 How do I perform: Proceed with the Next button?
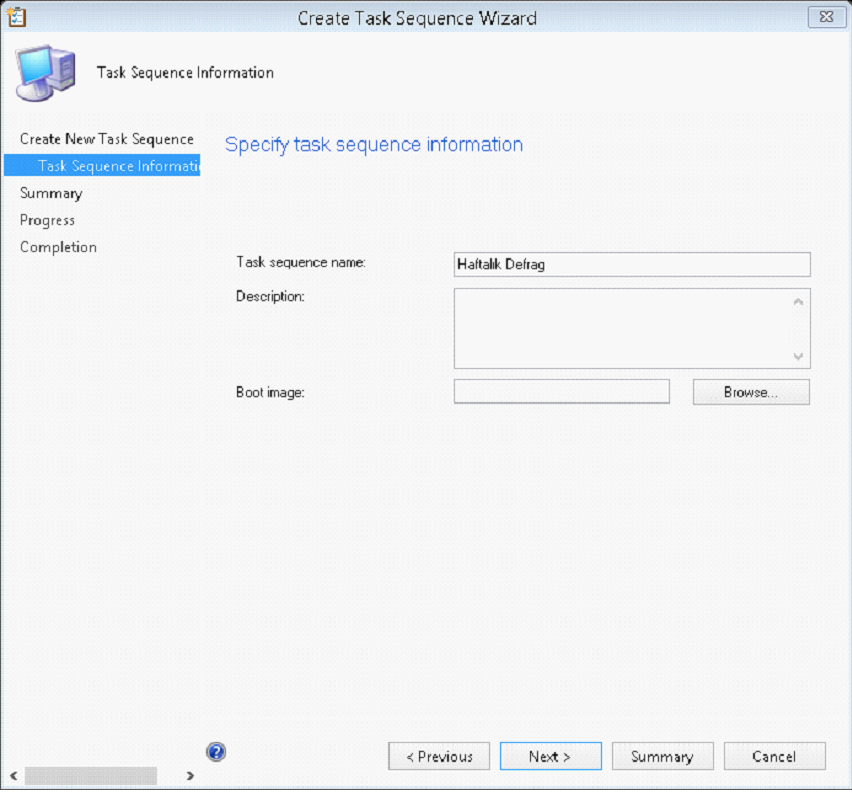[550, 756]
